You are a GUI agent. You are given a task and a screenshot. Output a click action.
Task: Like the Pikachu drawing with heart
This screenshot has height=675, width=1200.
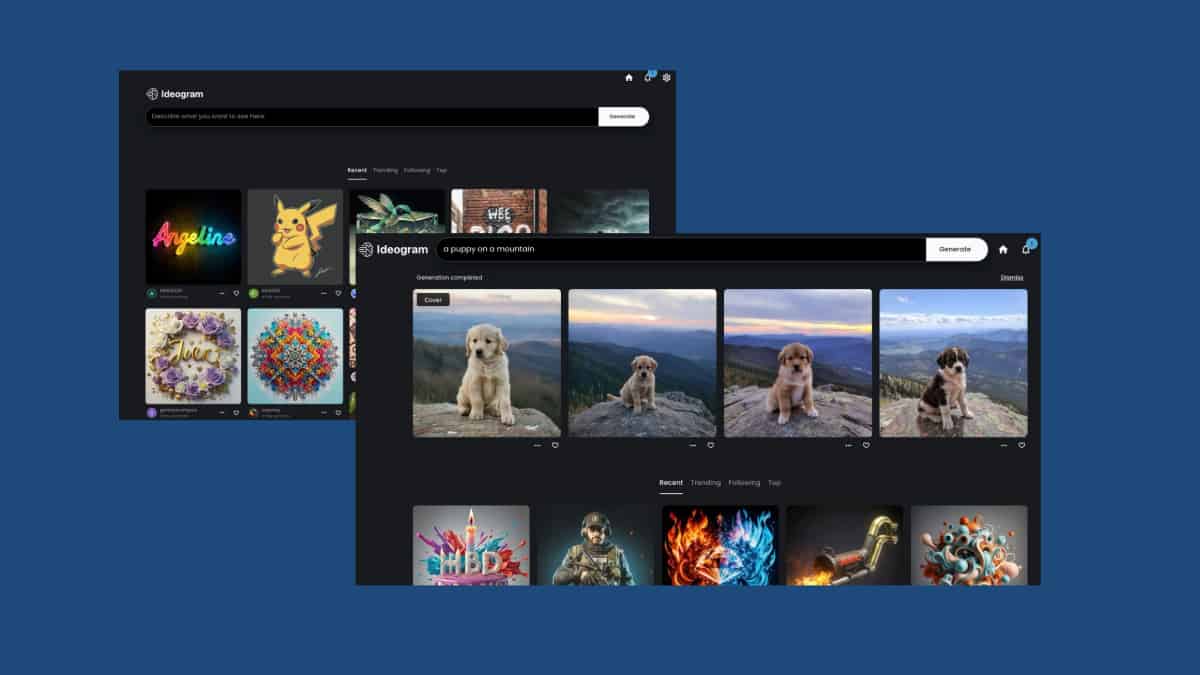pos(338,293)
